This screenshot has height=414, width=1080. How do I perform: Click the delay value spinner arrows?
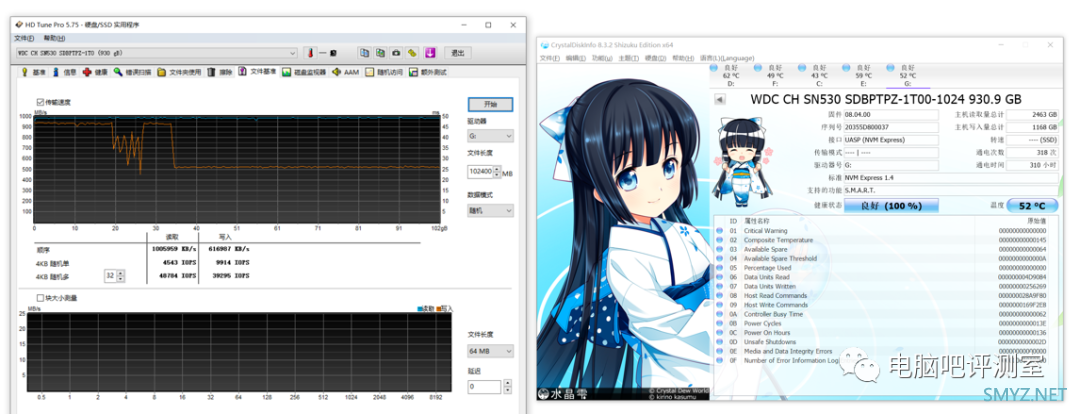pyautogui.click(x=508, y=386)
